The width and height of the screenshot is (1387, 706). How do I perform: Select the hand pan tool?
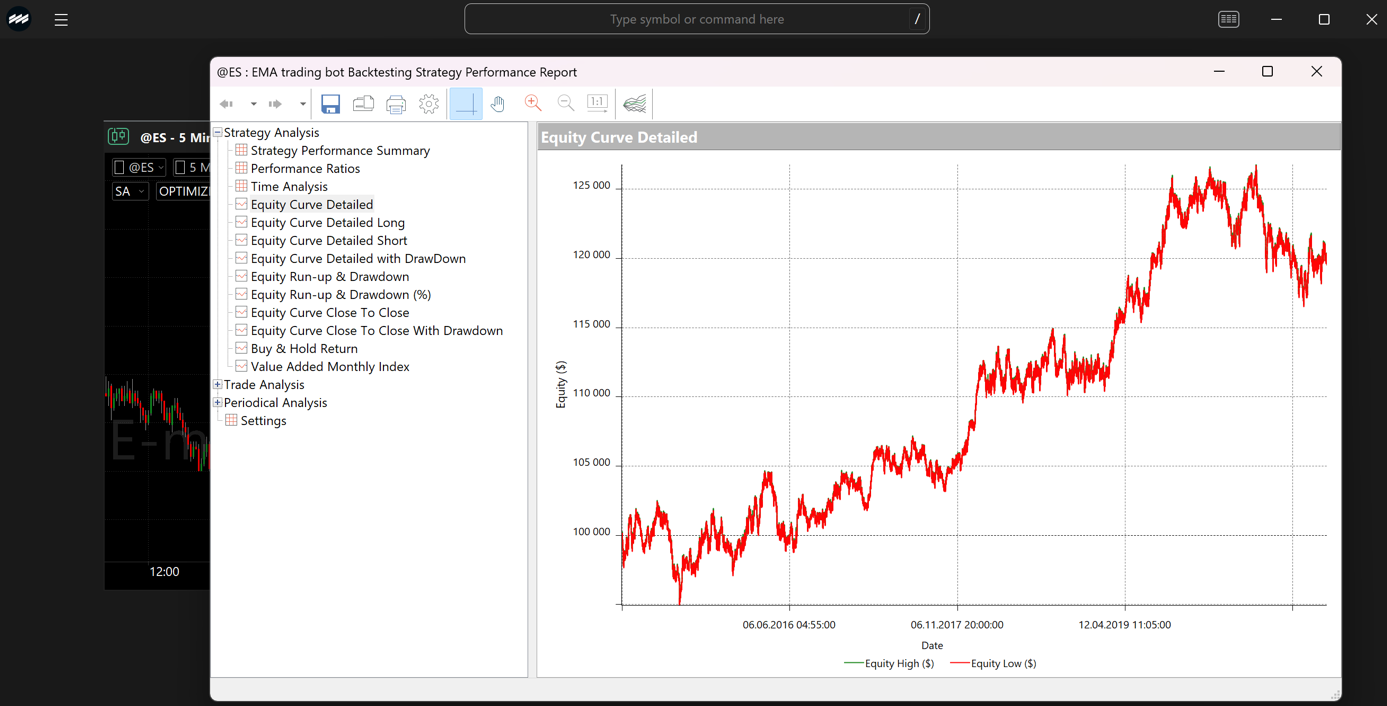(498, 103)
